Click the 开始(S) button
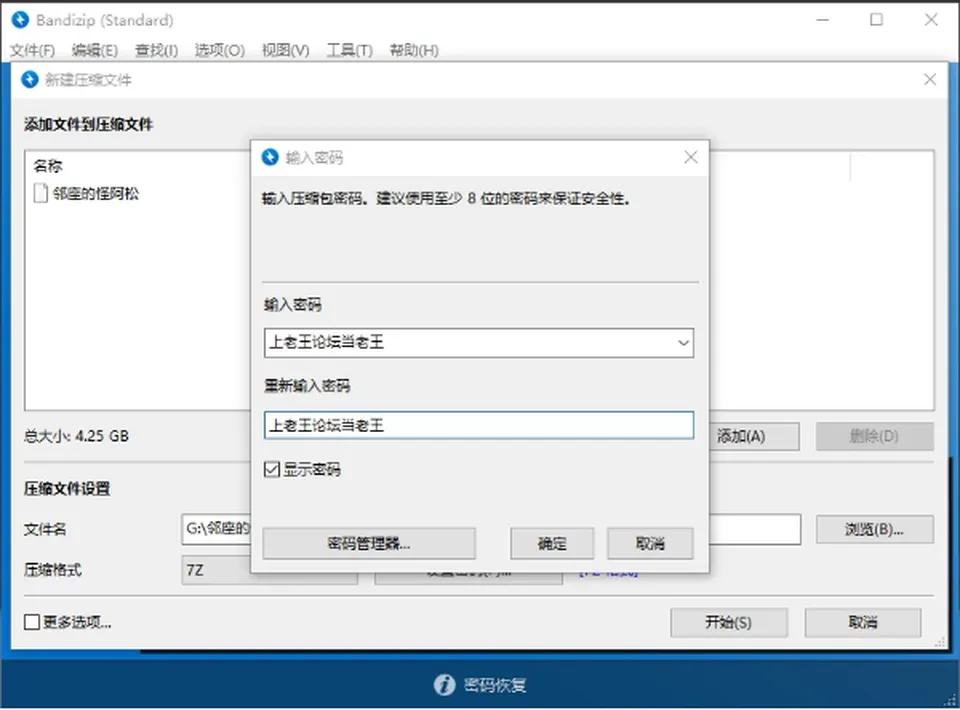 click(x=729, y=622)
